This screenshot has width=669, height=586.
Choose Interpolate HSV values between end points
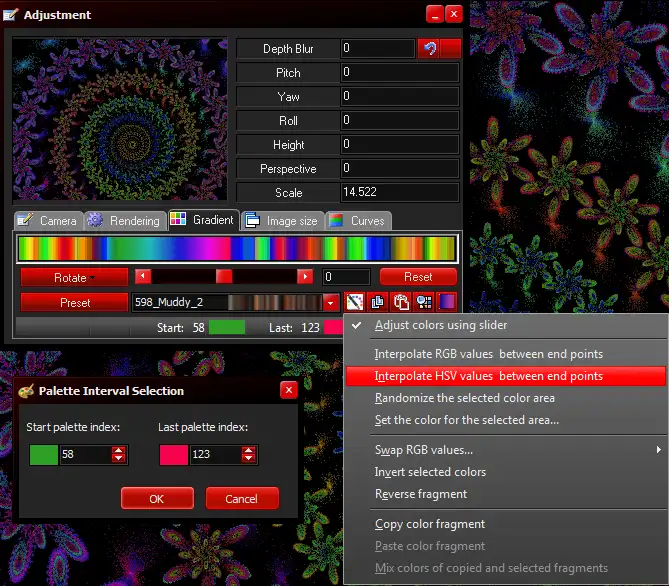pos(506,376)
